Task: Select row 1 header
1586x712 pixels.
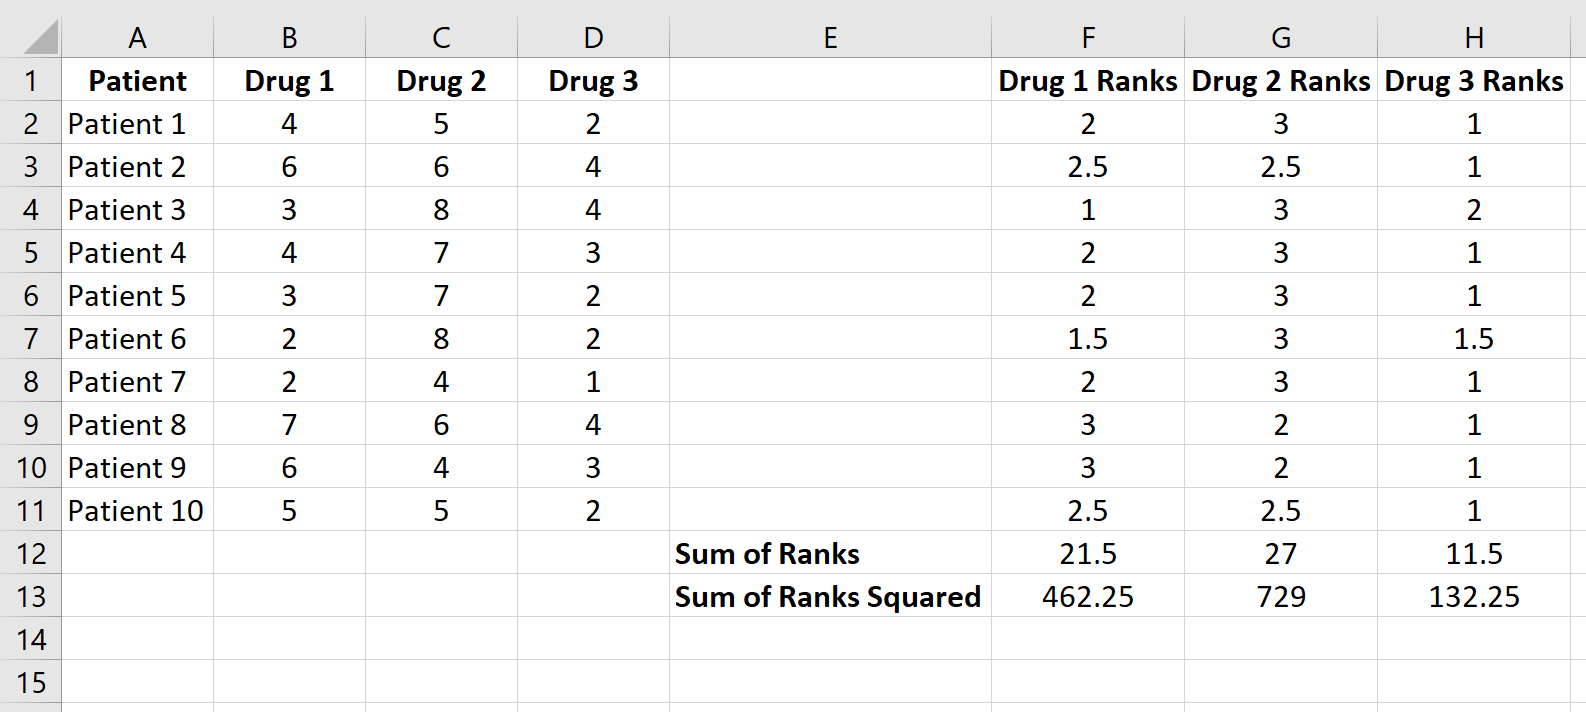Action: coord(31,81)
